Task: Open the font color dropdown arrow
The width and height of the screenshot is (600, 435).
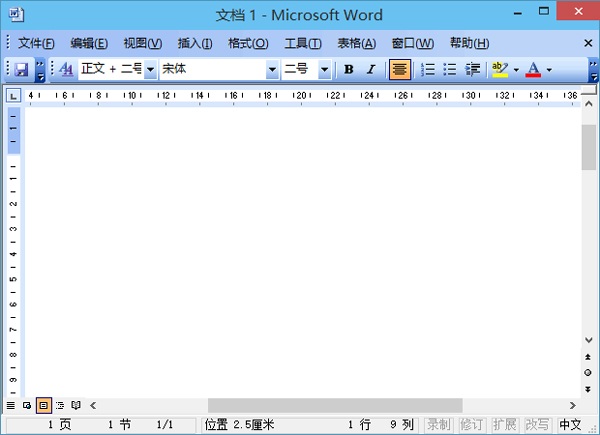Action: (x=549, y=70)
